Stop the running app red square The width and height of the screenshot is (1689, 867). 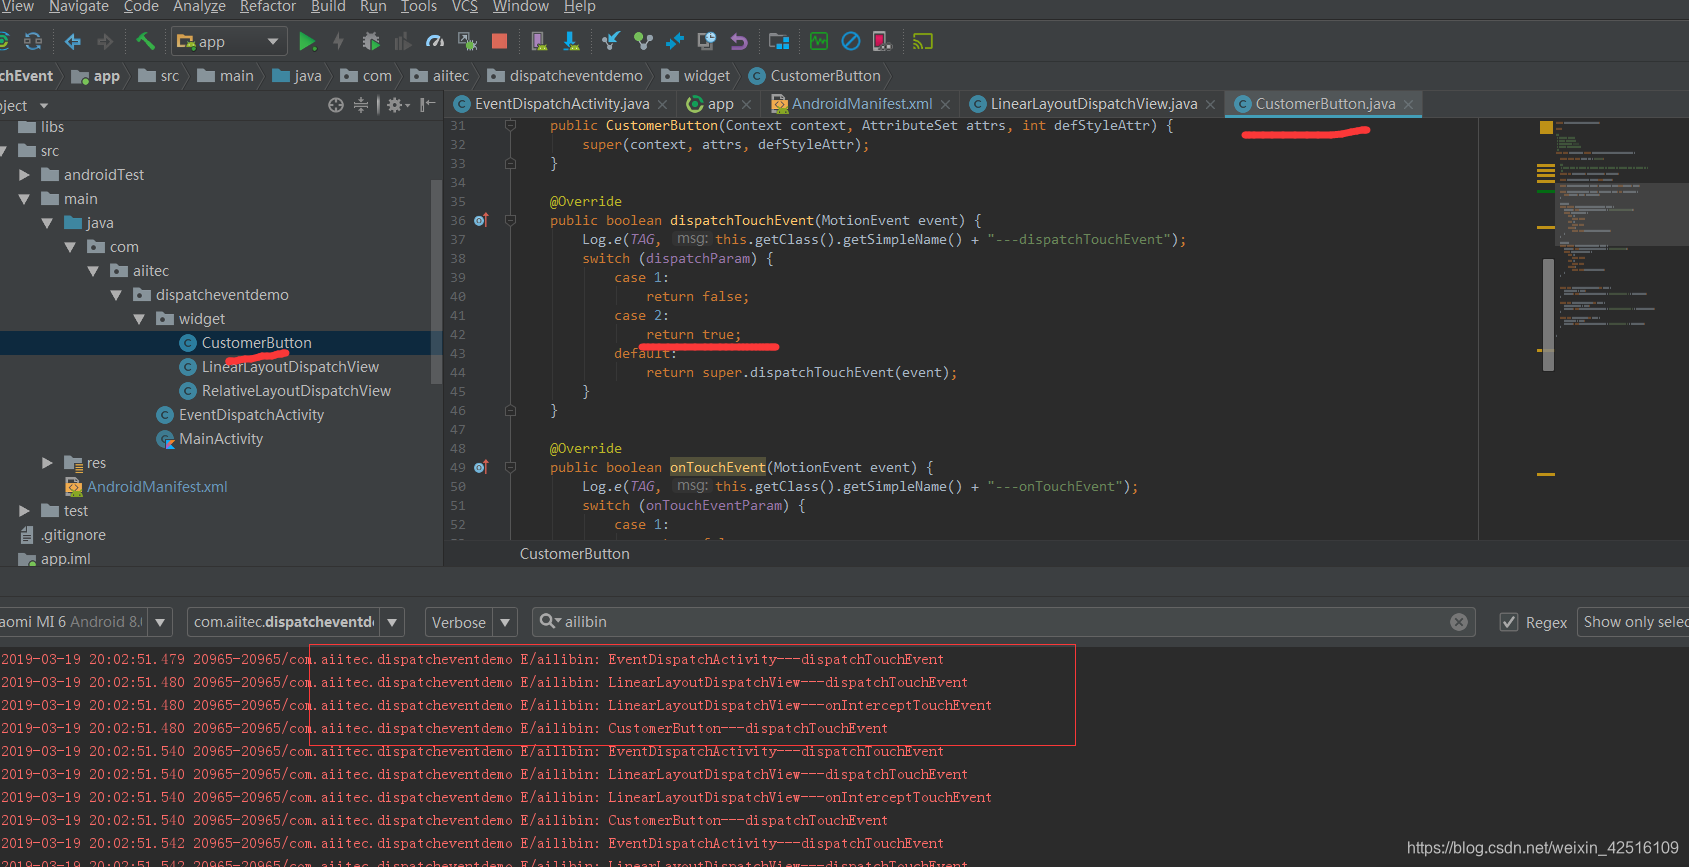(499, 41)
